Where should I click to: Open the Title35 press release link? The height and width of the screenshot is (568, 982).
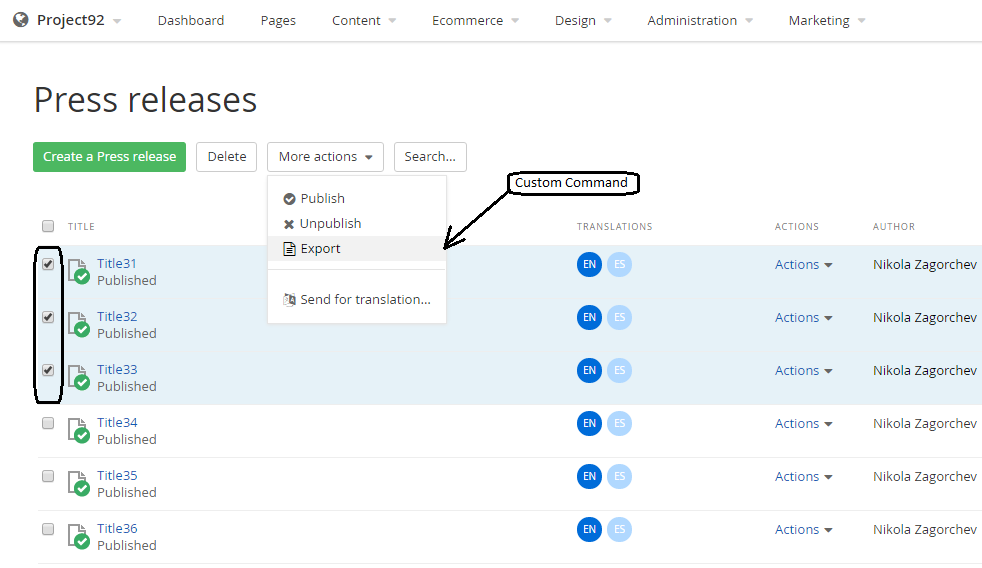coord(117,475)
